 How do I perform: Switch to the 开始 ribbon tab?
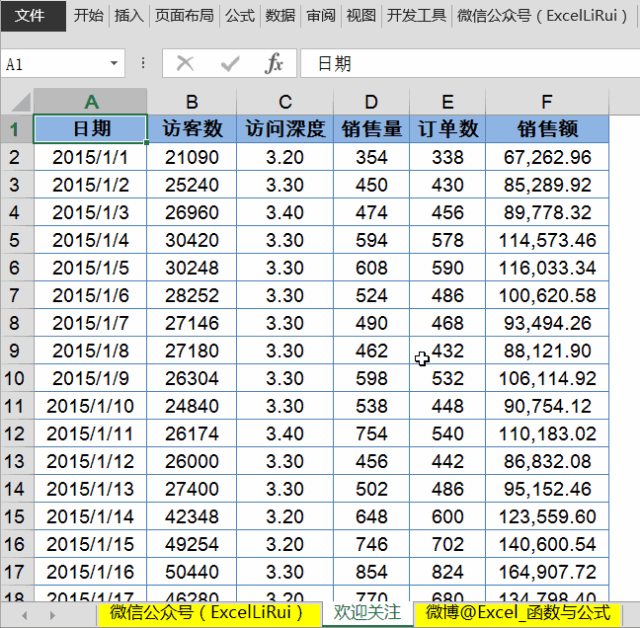89,16
